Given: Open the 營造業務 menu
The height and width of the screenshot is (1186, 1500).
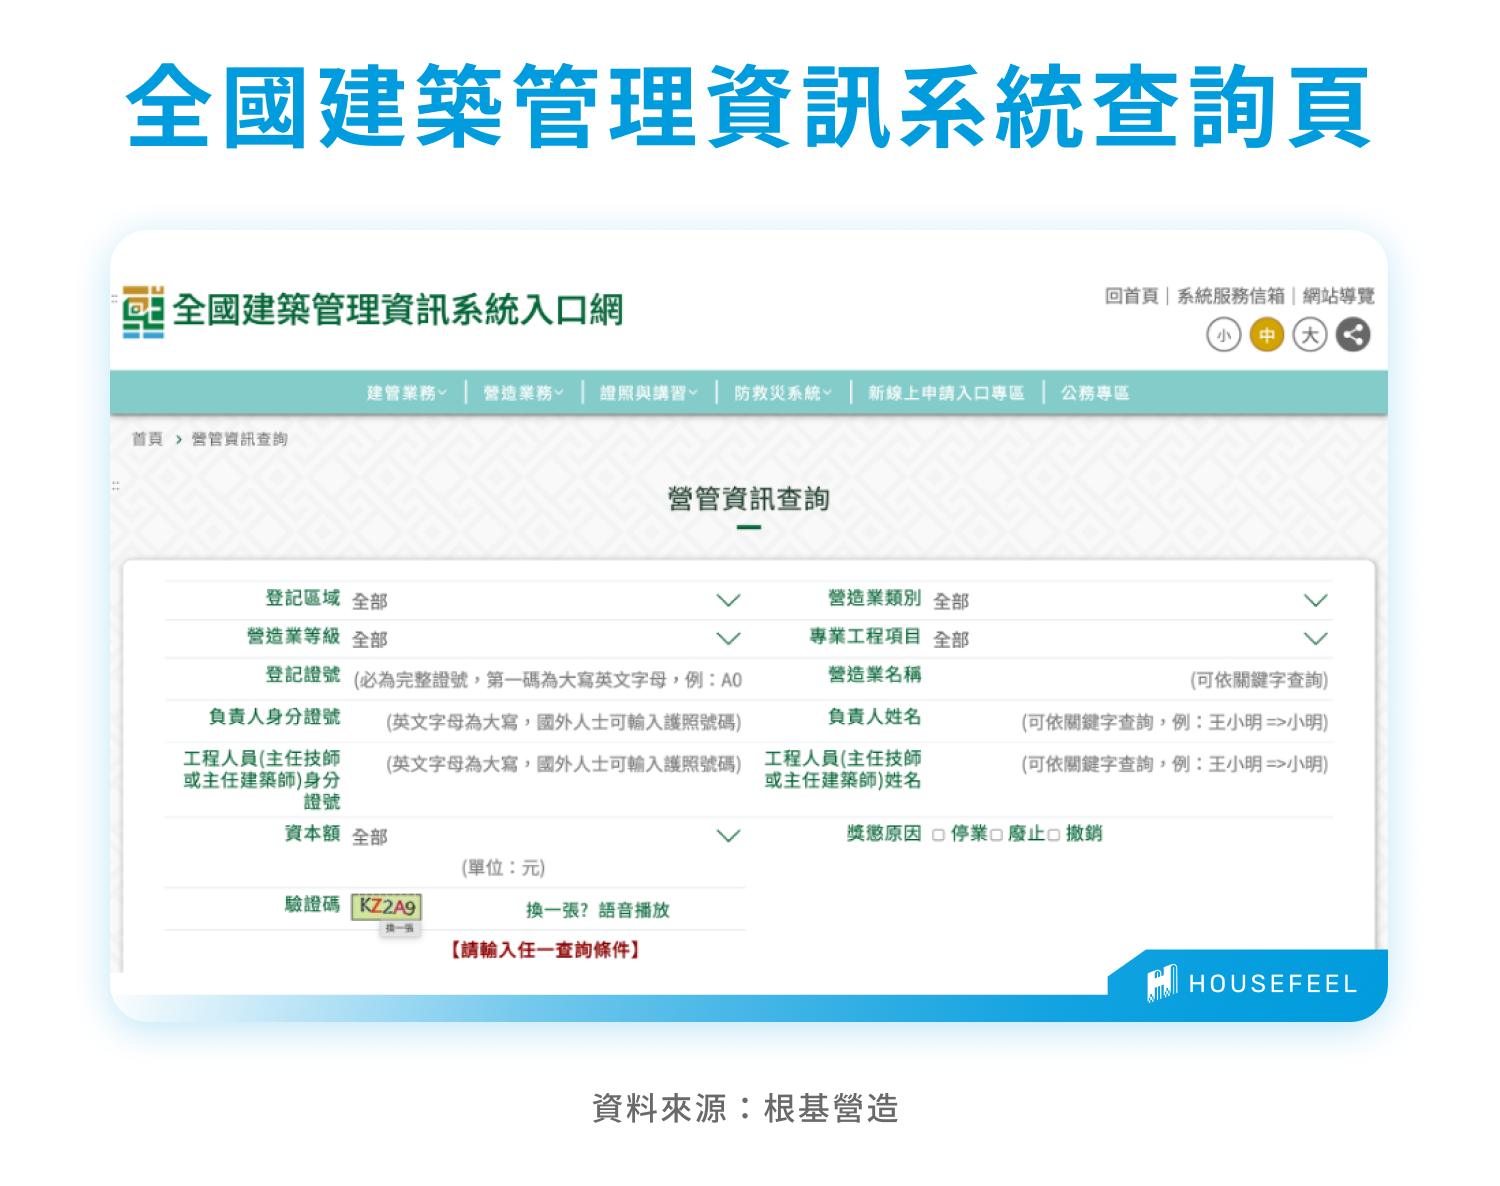Looking at the screenshot, I should [x=524, y=393].
